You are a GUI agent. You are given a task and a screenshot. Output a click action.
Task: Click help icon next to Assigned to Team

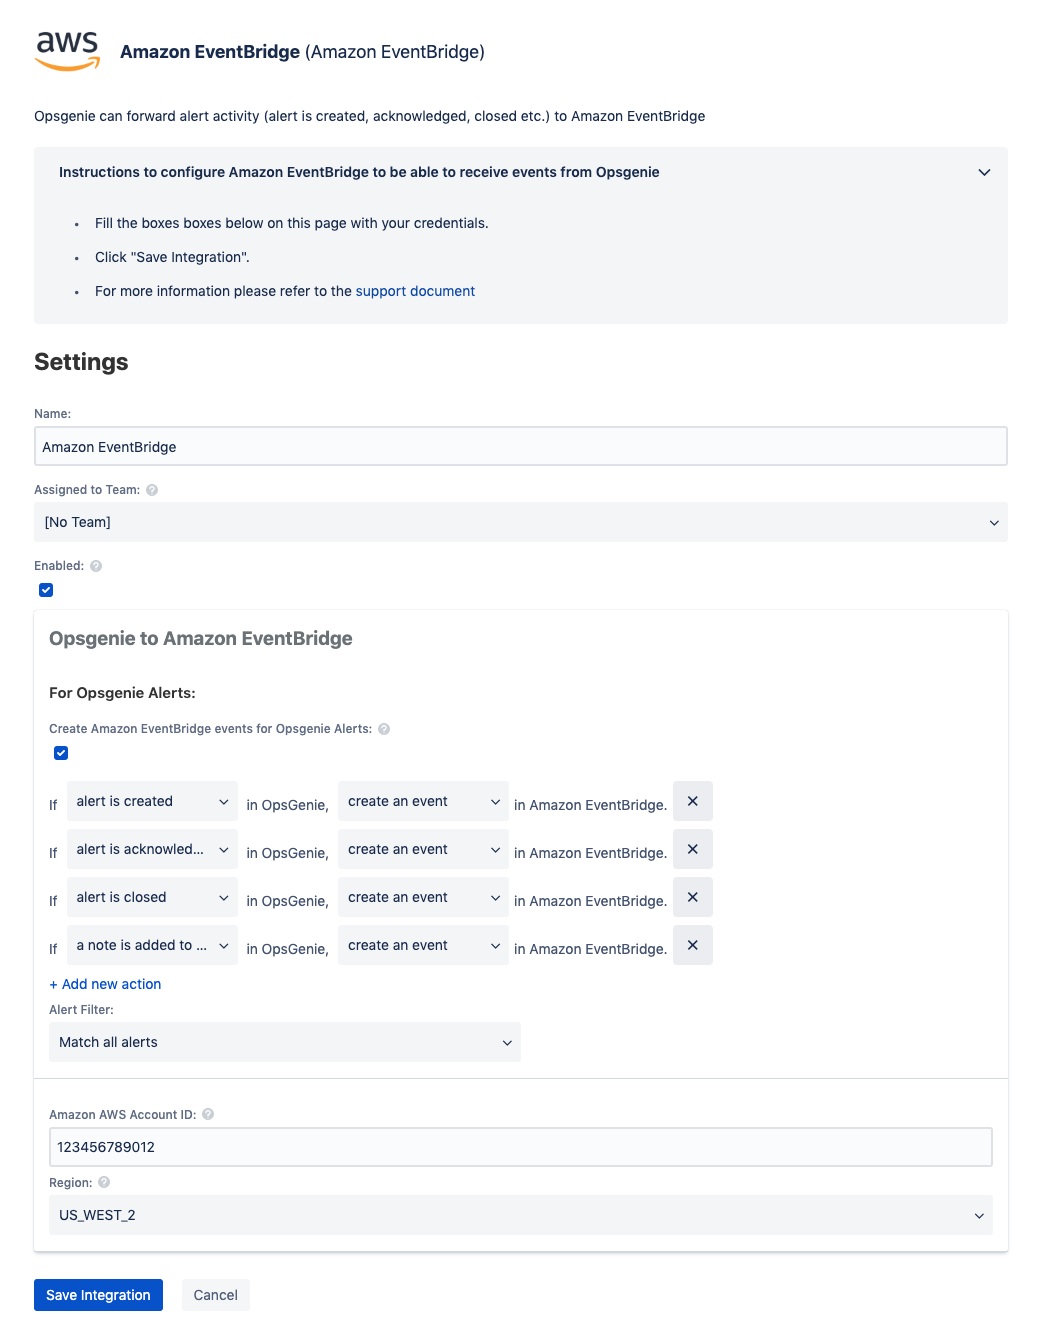click(152, 490)
